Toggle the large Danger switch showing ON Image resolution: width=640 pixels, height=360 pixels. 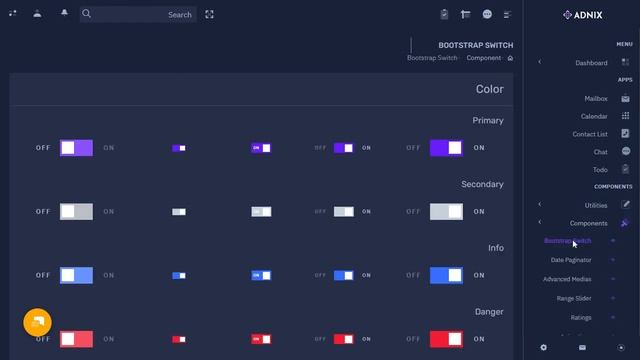(446, 339)
